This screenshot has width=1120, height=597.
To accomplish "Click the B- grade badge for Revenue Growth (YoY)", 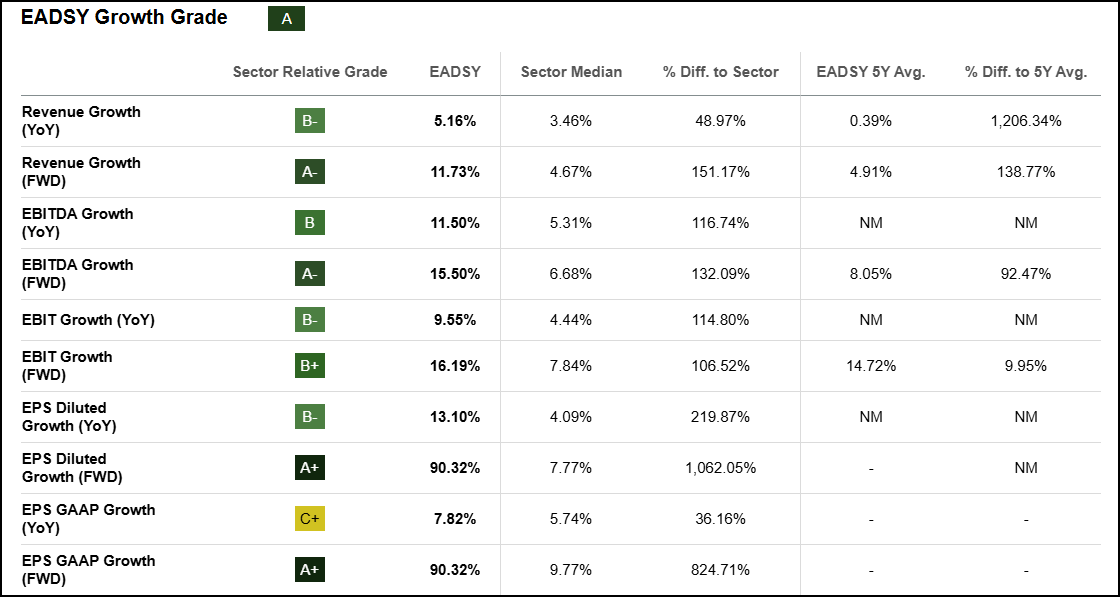I will 309,121.
